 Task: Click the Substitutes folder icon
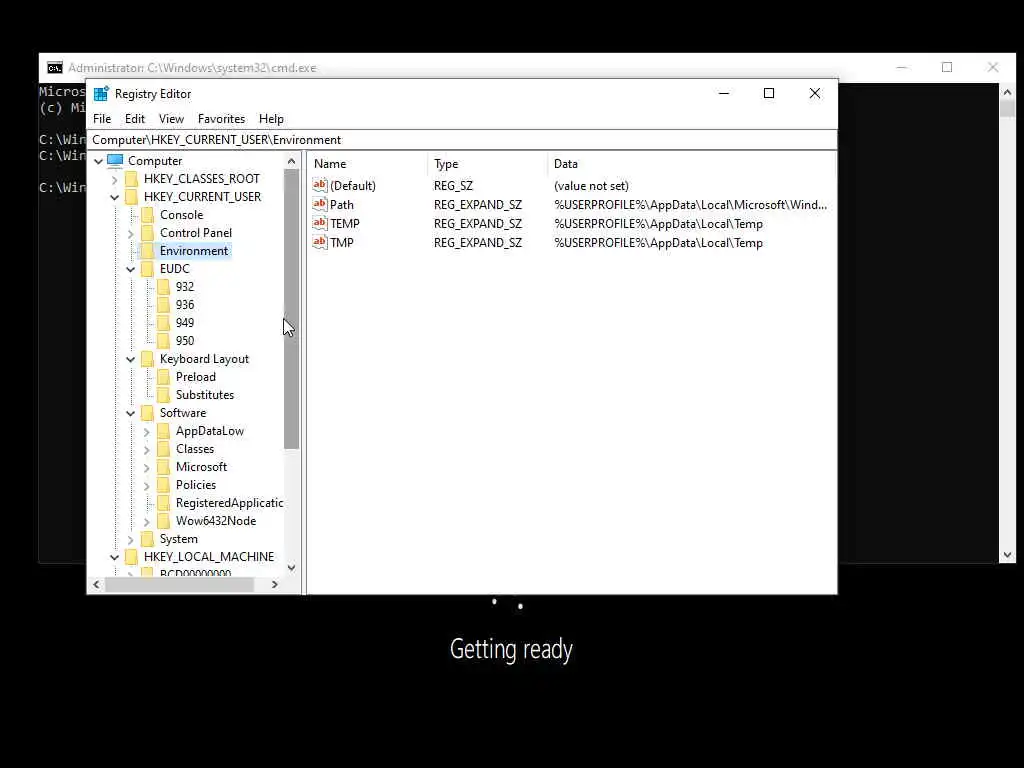pyautogui.click(x=164, y=394)
